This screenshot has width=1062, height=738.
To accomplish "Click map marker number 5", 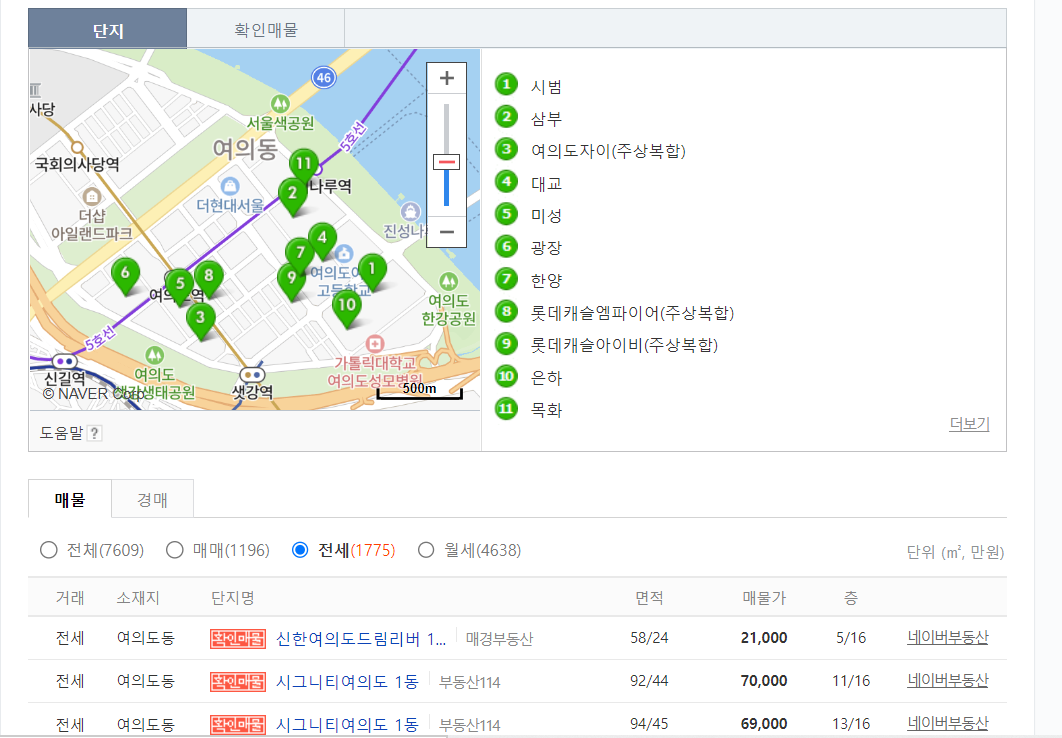I will 179,285.
